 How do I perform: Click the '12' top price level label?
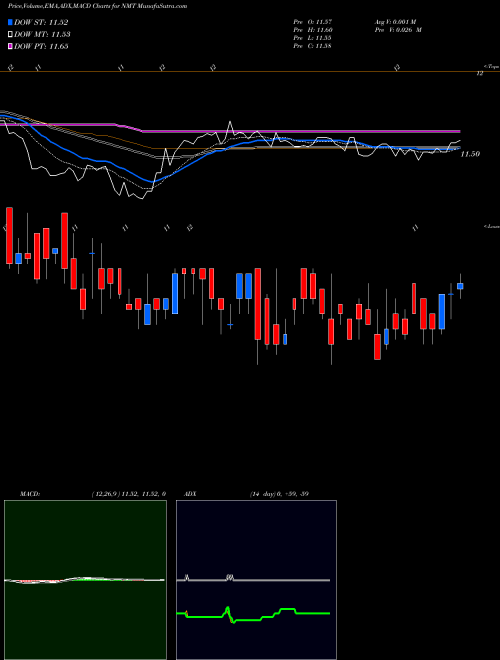pos(479,74)
